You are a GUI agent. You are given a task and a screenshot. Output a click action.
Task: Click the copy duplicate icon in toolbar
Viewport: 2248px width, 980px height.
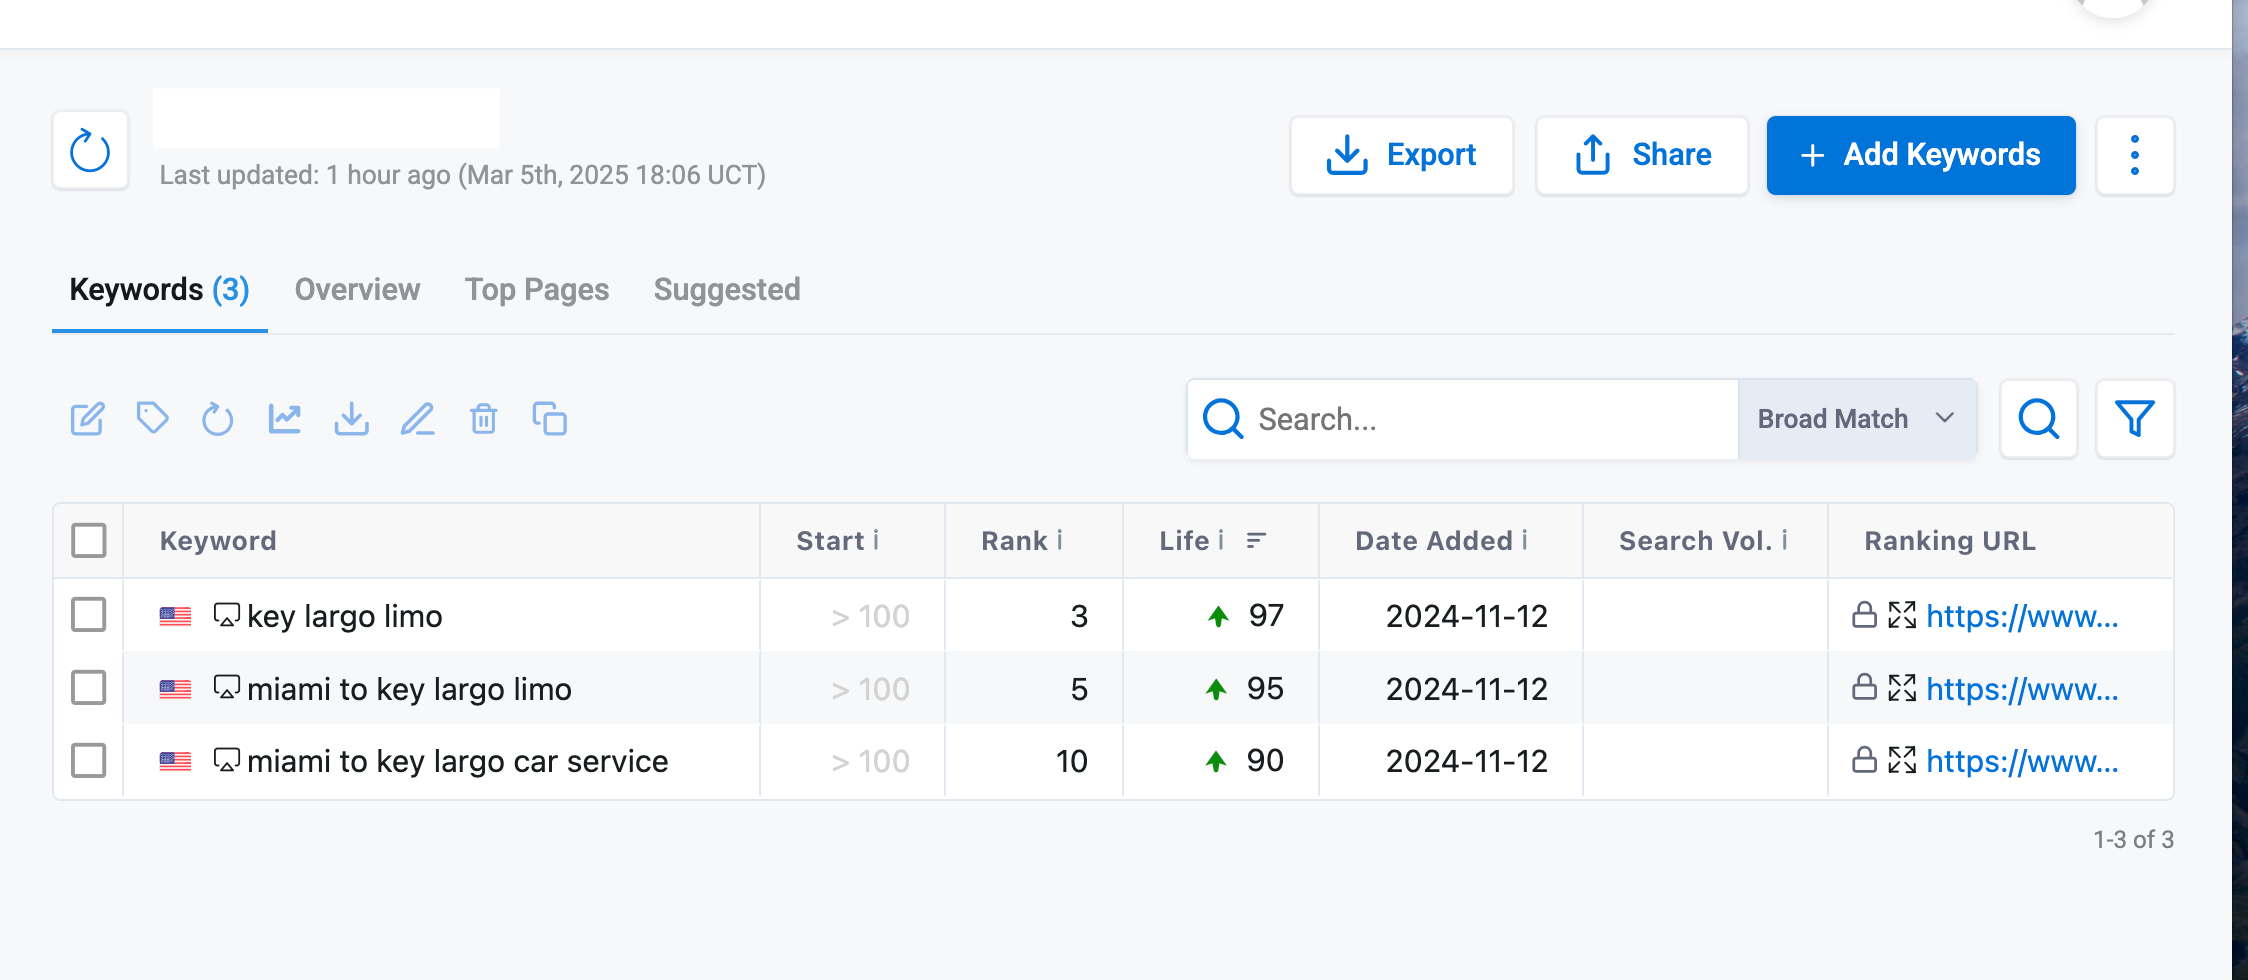[x=550, y=418]
